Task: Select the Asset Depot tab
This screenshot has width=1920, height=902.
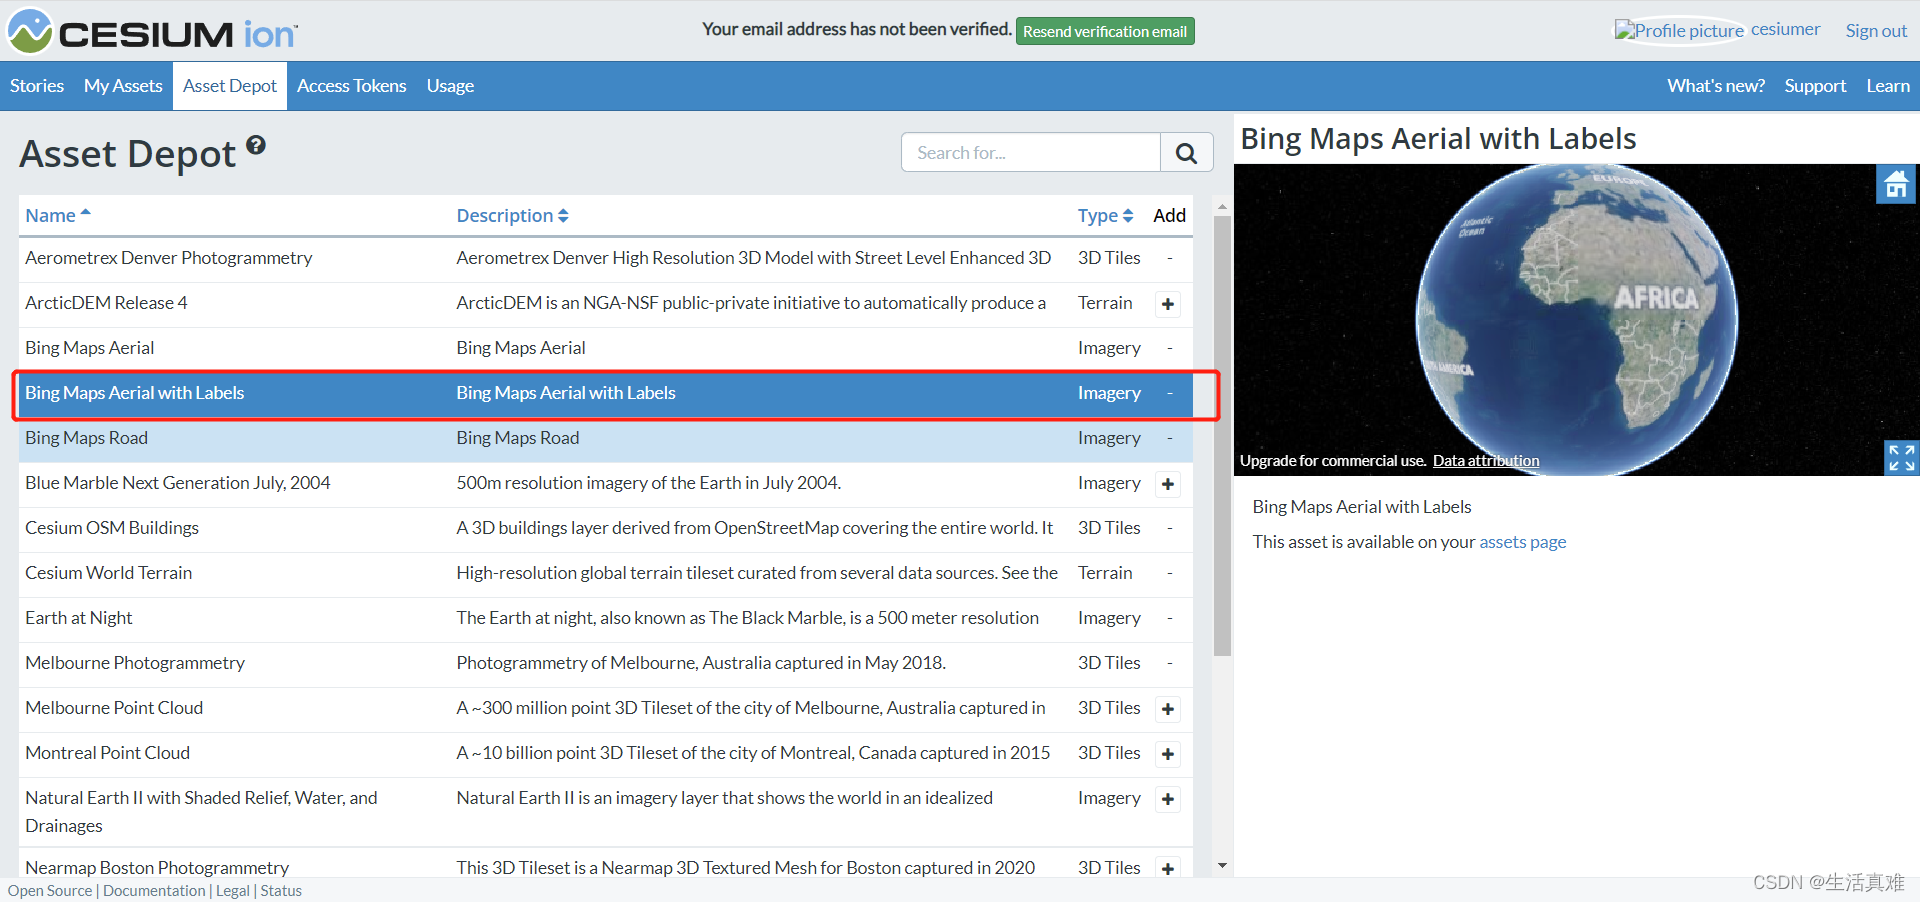Action: [230, 86]
